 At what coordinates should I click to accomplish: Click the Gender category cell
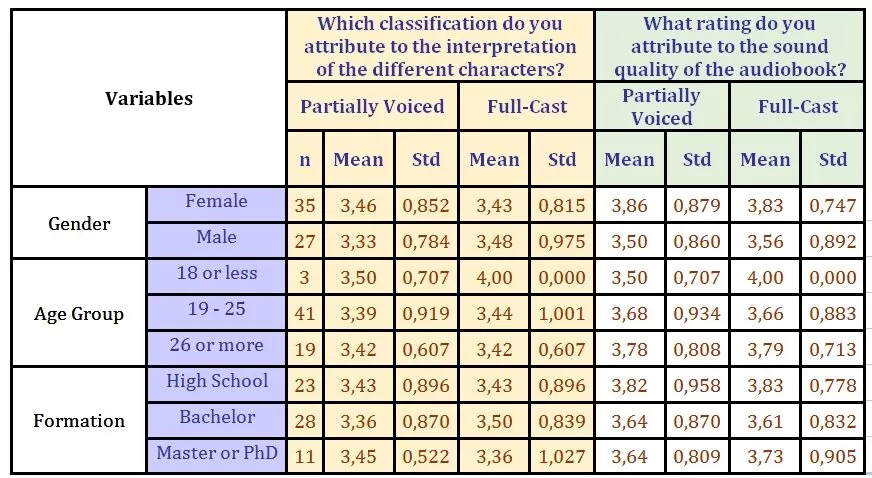(x=79, y=222)
